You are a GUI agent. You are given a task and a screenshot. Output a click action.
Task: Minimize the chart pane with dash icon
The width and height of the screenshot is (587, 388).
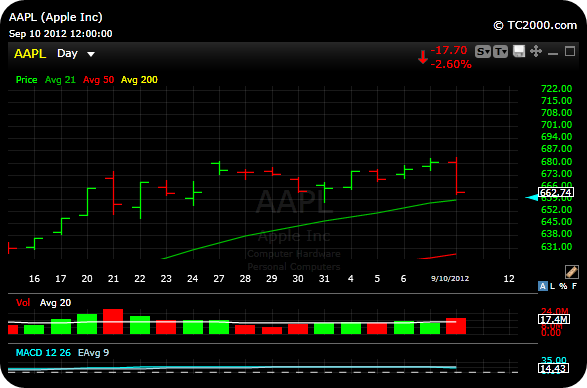[x=553, y=54]
